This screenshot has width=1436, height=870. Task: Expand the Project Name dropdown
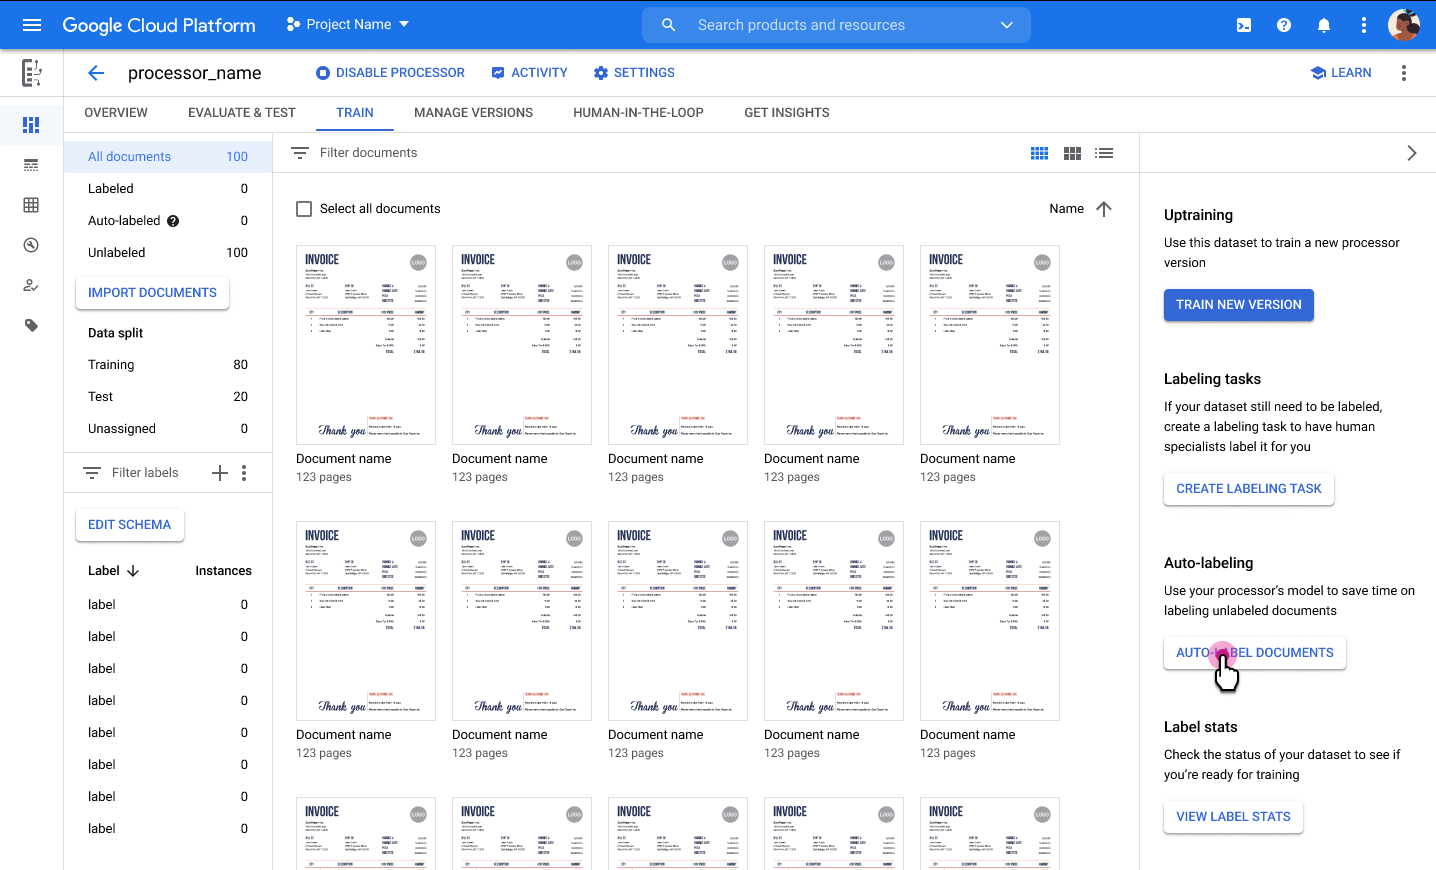tap(348, 24)
